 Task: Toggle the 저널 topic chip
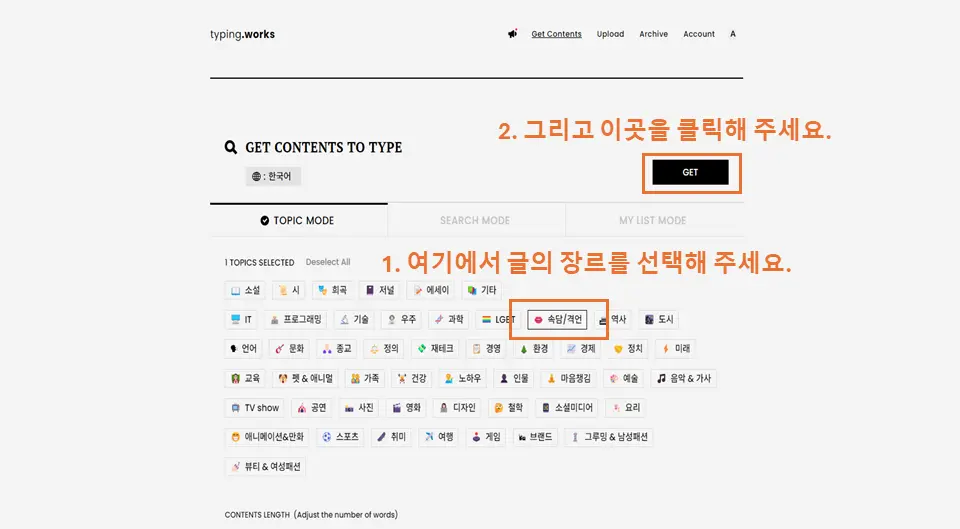[380, 290]
